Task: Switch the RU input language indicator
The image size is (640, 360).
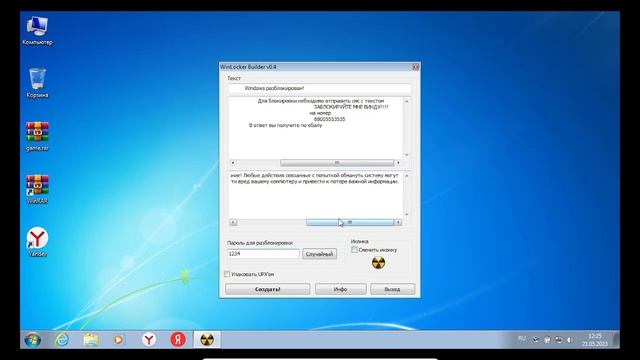Action: pos(522,339)
